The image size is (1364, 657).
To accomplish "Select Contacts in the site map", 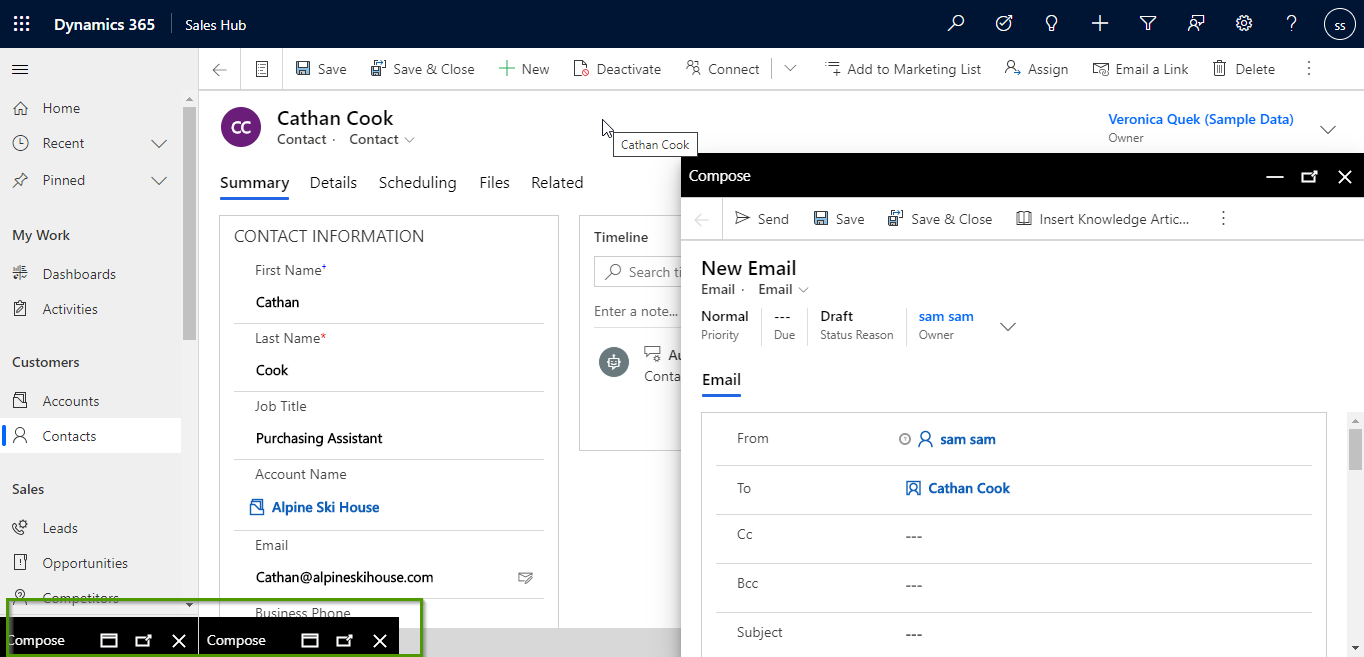I will tap(91, 436).
